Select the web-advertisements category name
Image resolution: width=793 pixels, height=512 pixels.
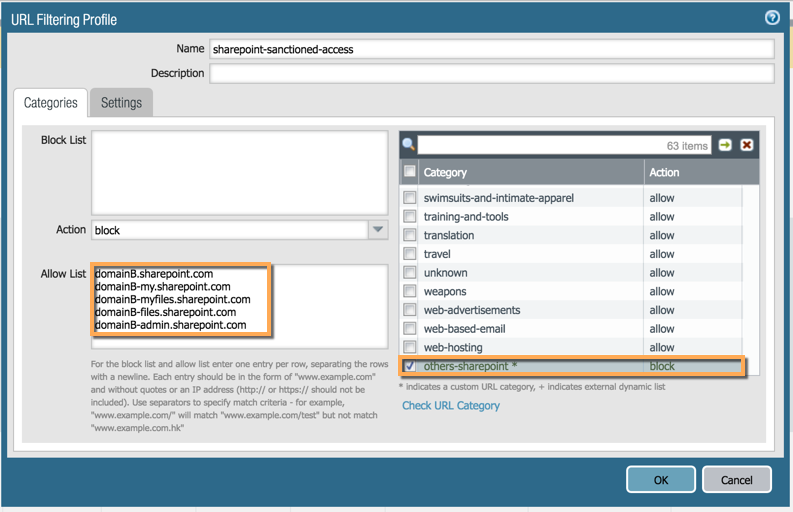[x=472, y=310]
